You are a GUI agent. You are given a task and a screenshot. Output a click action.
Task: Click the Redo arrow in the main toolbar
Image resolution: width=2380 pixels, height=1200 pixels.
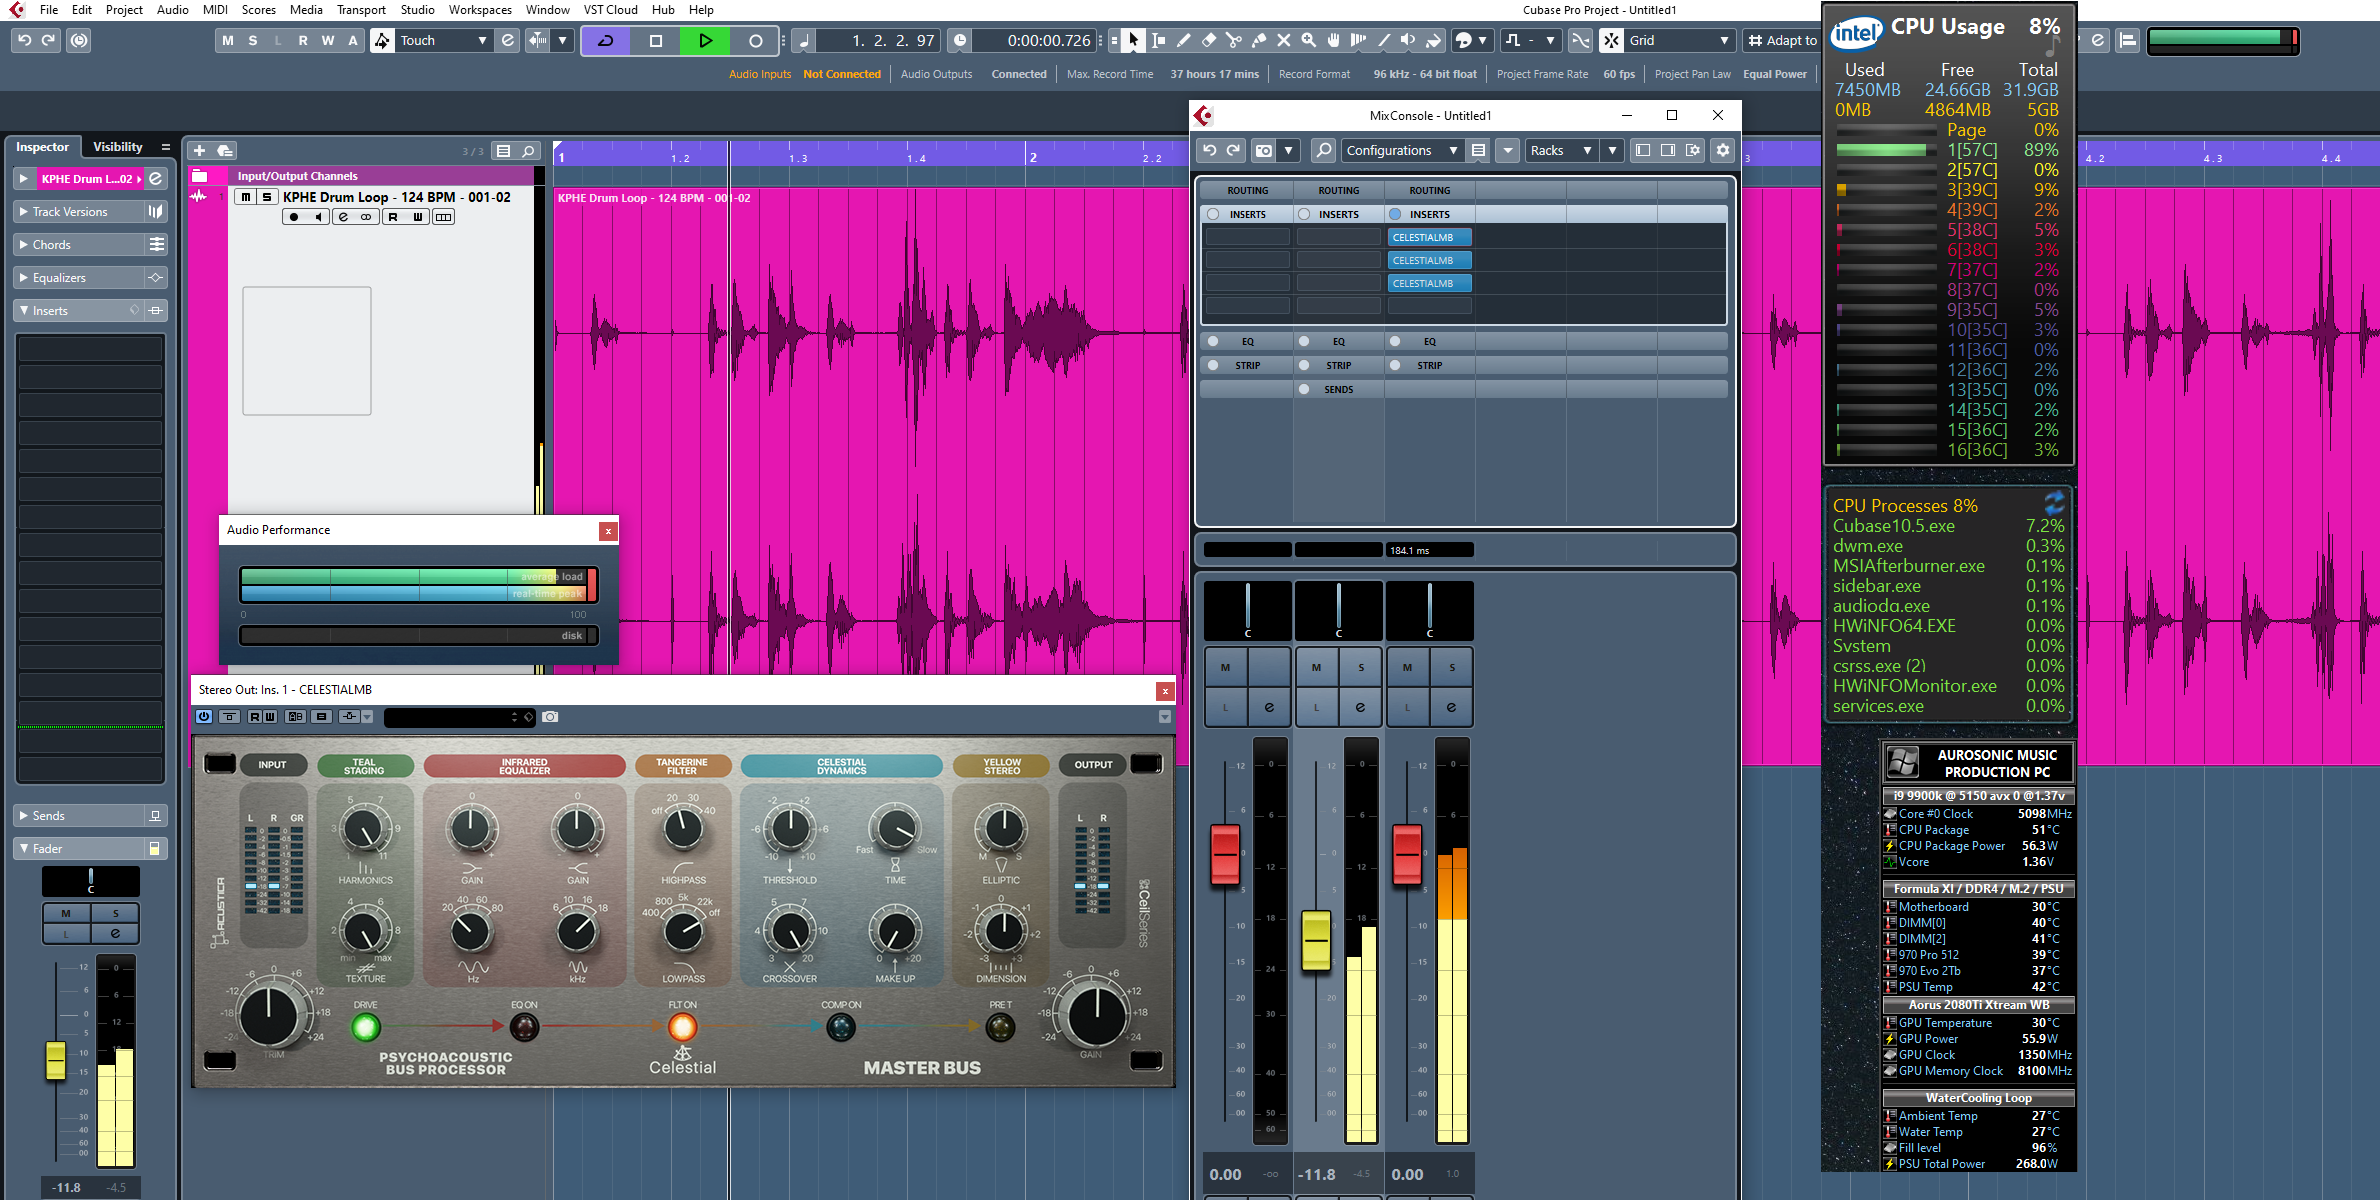coord(48,40)
